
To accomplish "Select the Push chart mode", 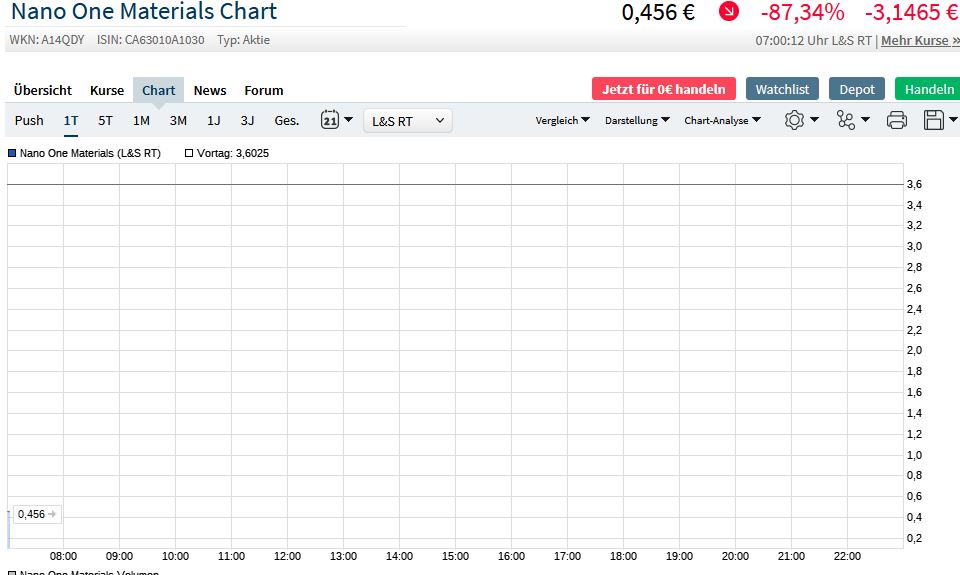I will (x=29, y=120).
